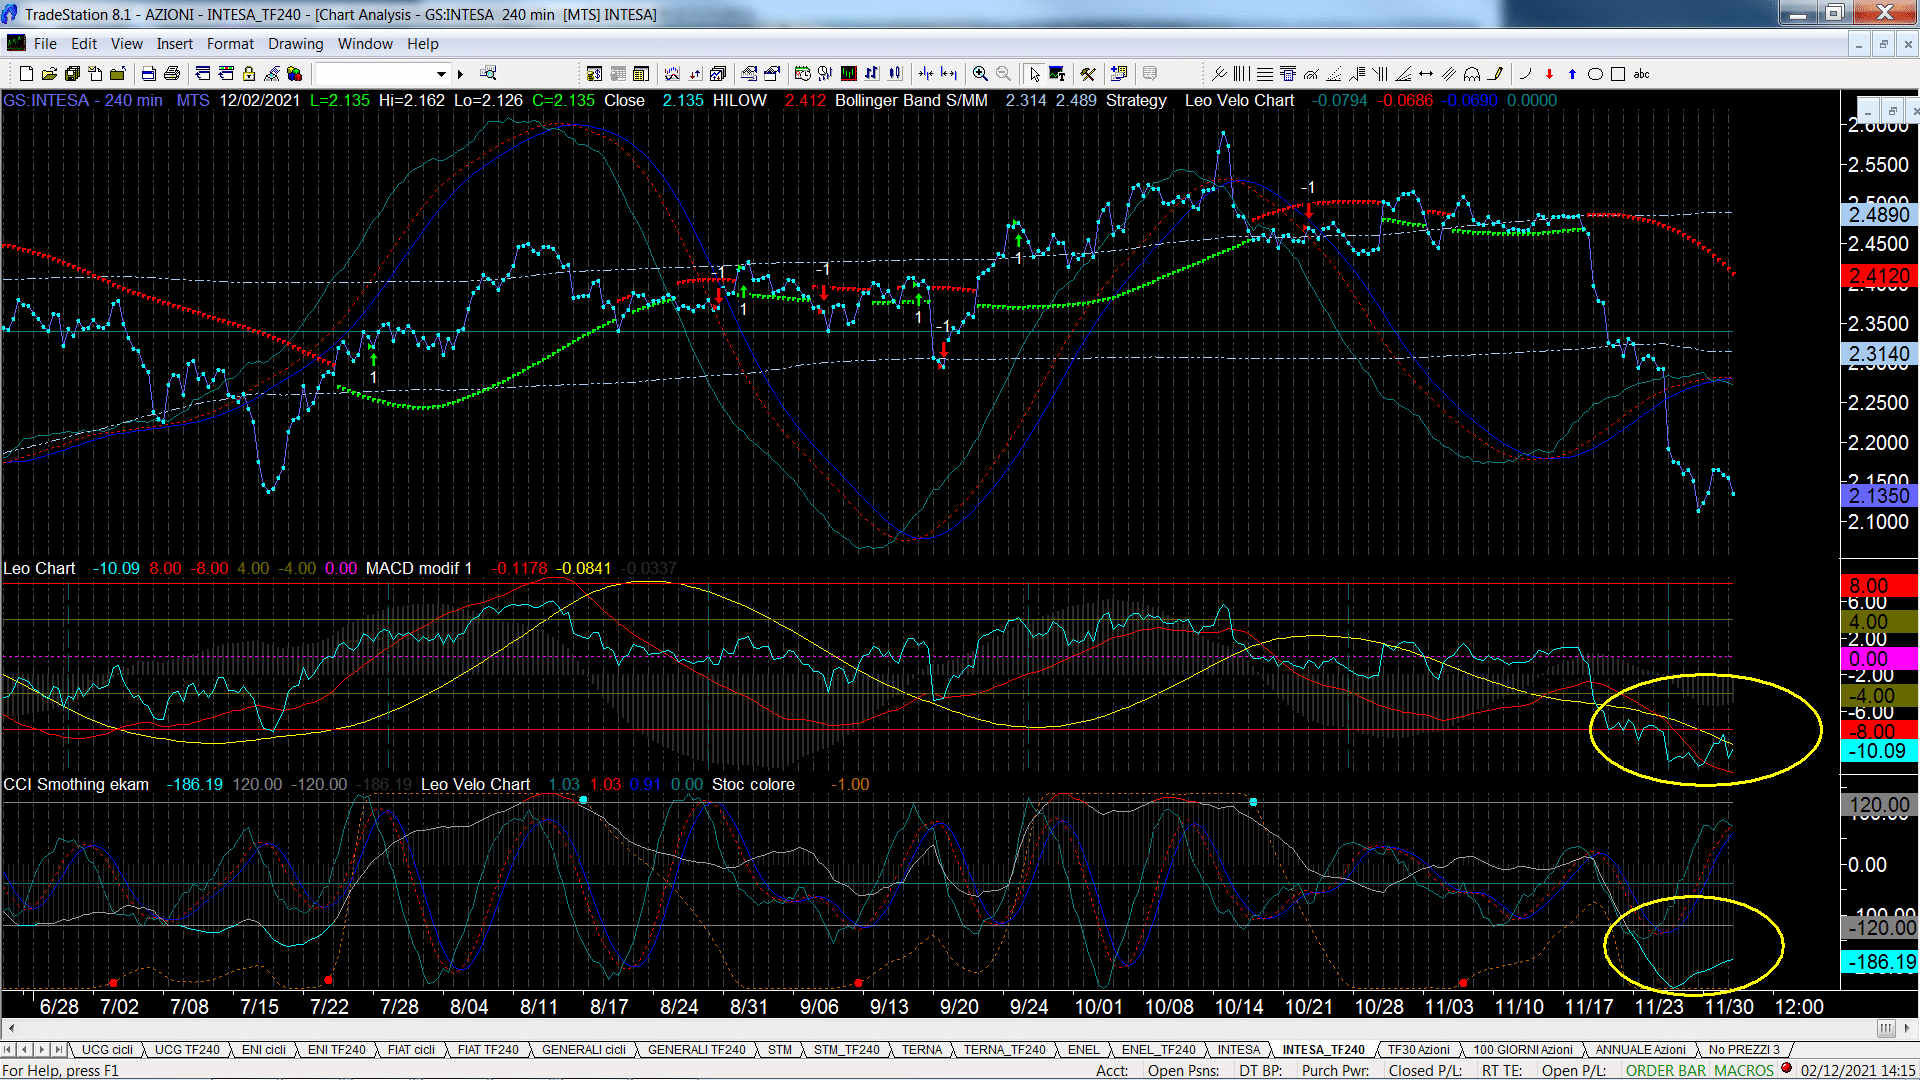1920x1080 pixels.
Task: Select the Rectangle drawing tool
Action: [1618, 73]
